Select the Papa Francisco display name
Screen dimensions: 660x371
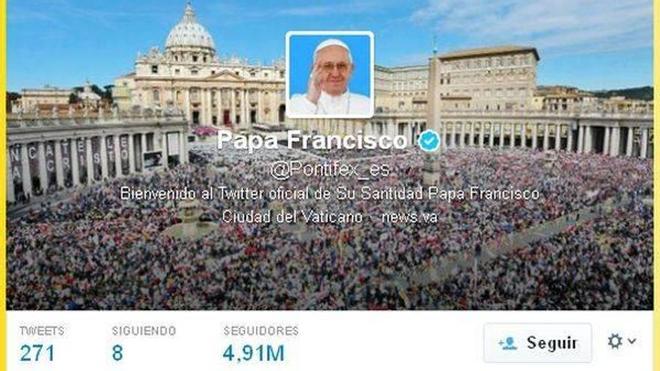click(x=312, y=140)
